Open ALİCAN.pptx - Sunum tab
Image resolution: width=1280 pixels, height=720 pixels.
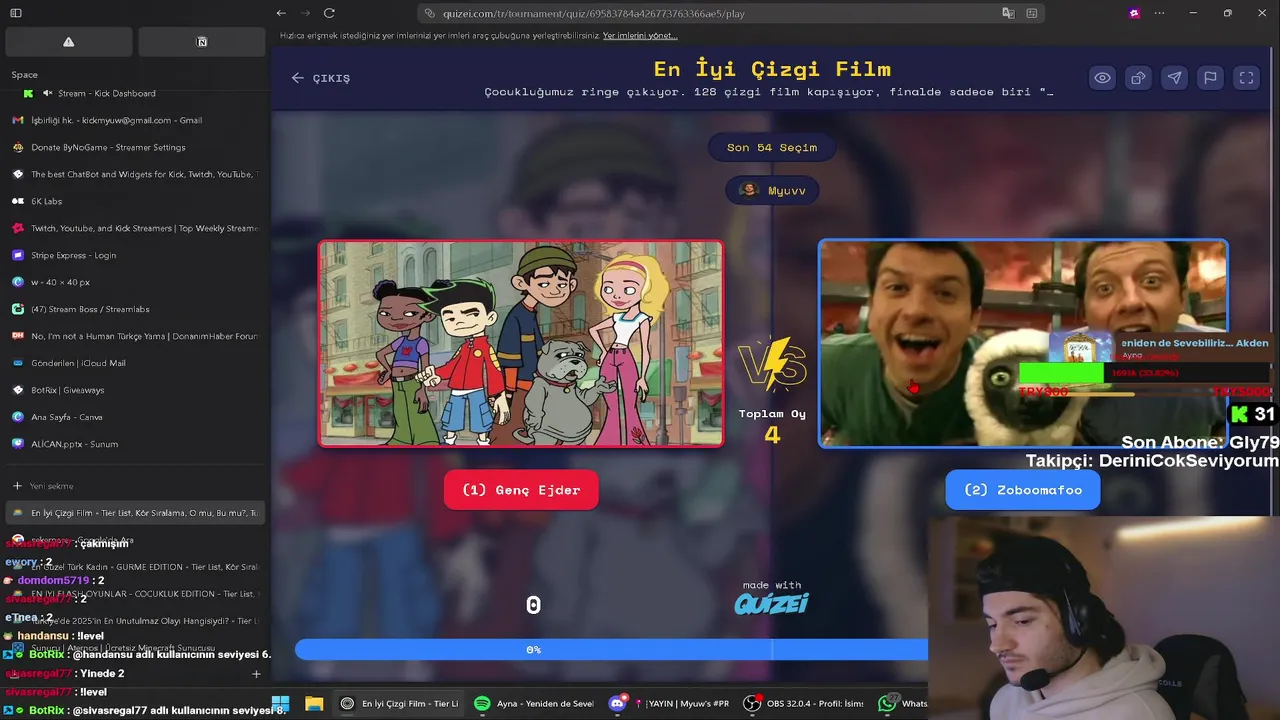pos(135,444)
